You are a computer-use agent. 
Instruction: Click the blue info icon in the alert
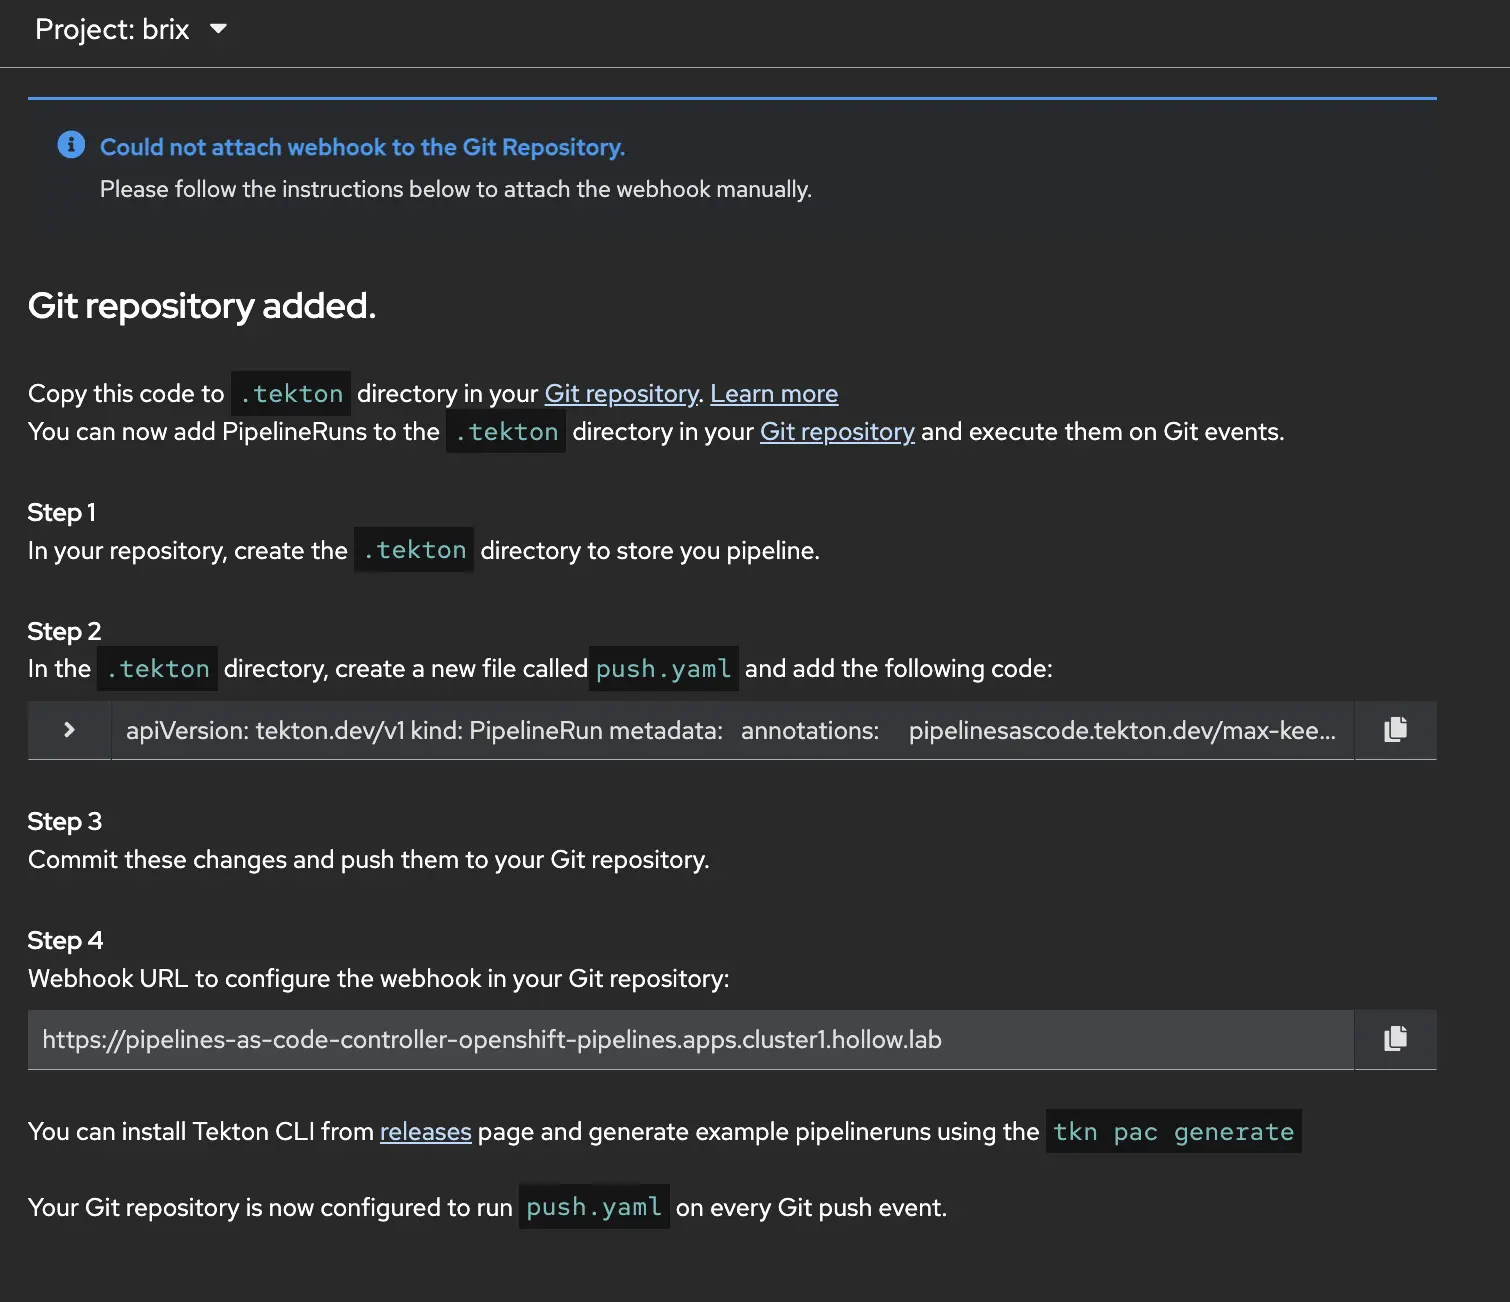click(71, 145)
